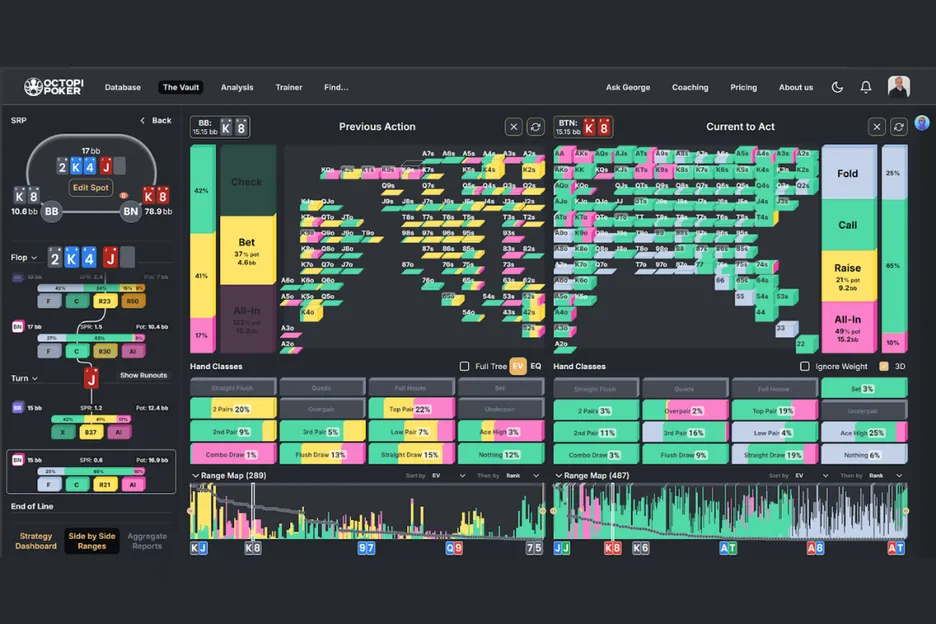Check the Ignore Weight checkbox
Viewport: 936px width, 624px height.
coord(805,367)
